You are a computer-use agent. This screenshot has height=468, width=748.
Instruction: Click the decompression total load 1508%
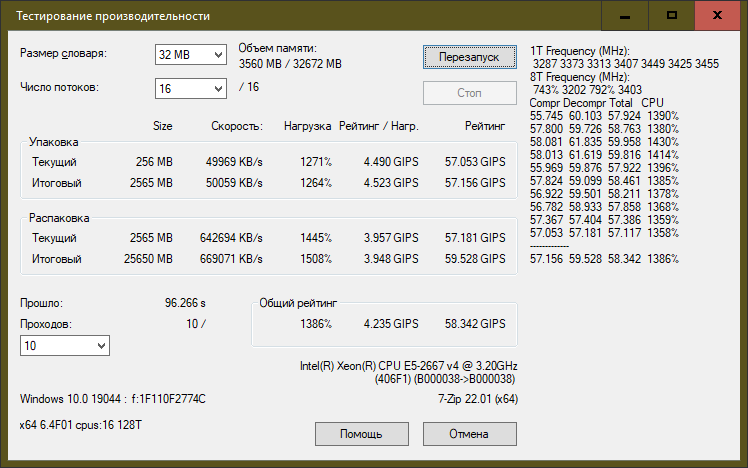pyautogui.click(x=316, y=259)
